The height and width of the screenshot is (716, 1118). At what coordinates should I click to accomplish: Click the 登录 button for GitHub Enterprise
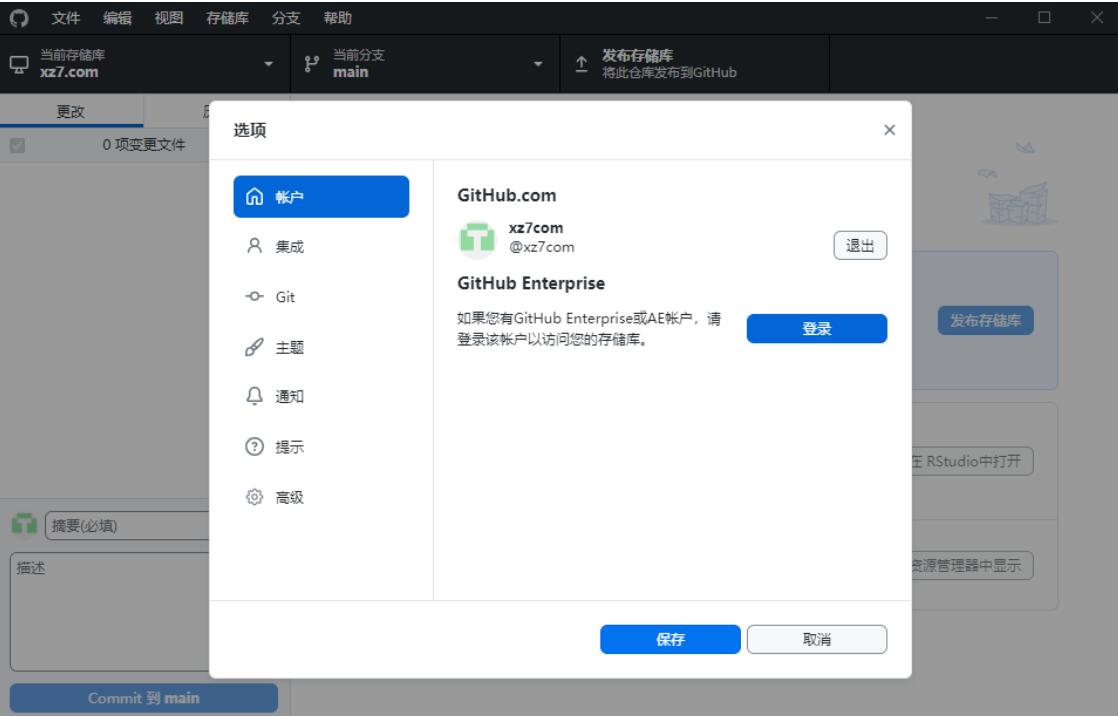[x=816, y=328]
